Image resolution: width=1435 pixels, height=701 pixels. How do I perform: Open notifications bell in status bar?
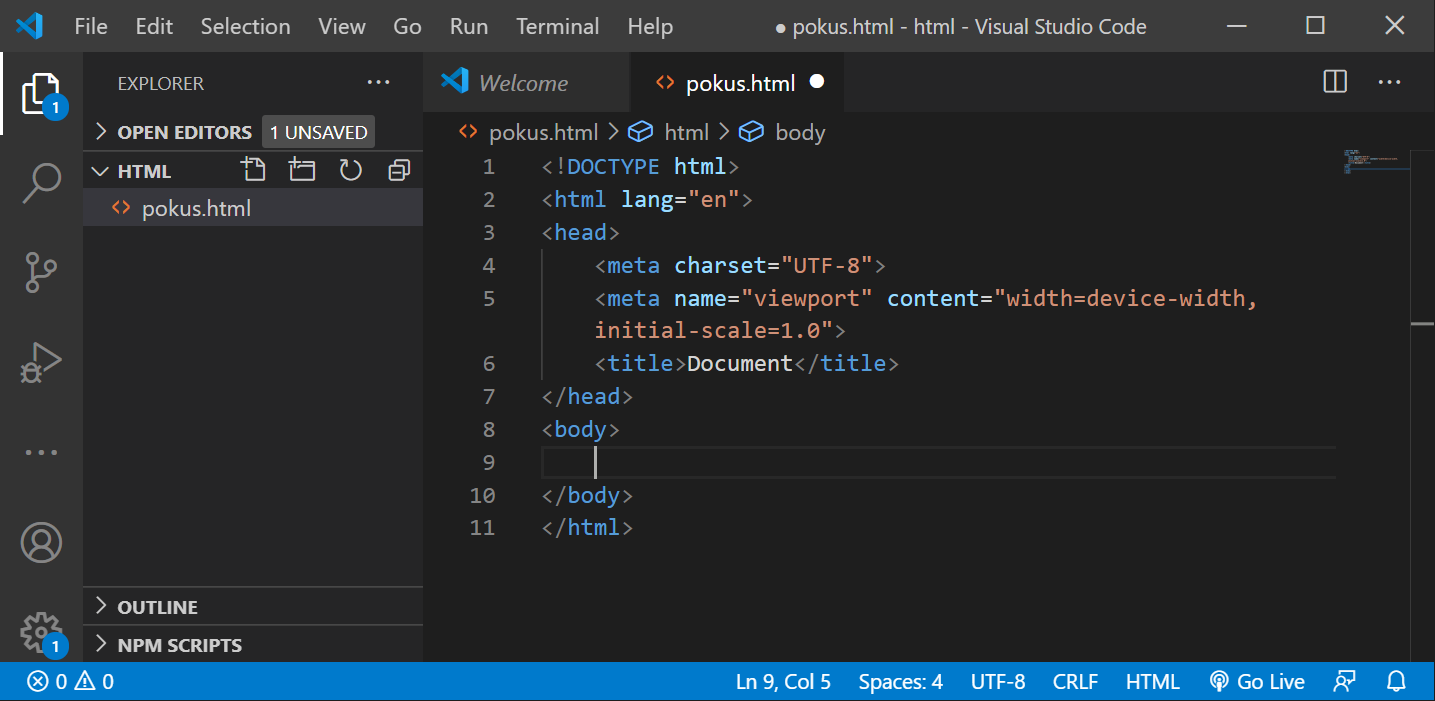click(1397, 682)
